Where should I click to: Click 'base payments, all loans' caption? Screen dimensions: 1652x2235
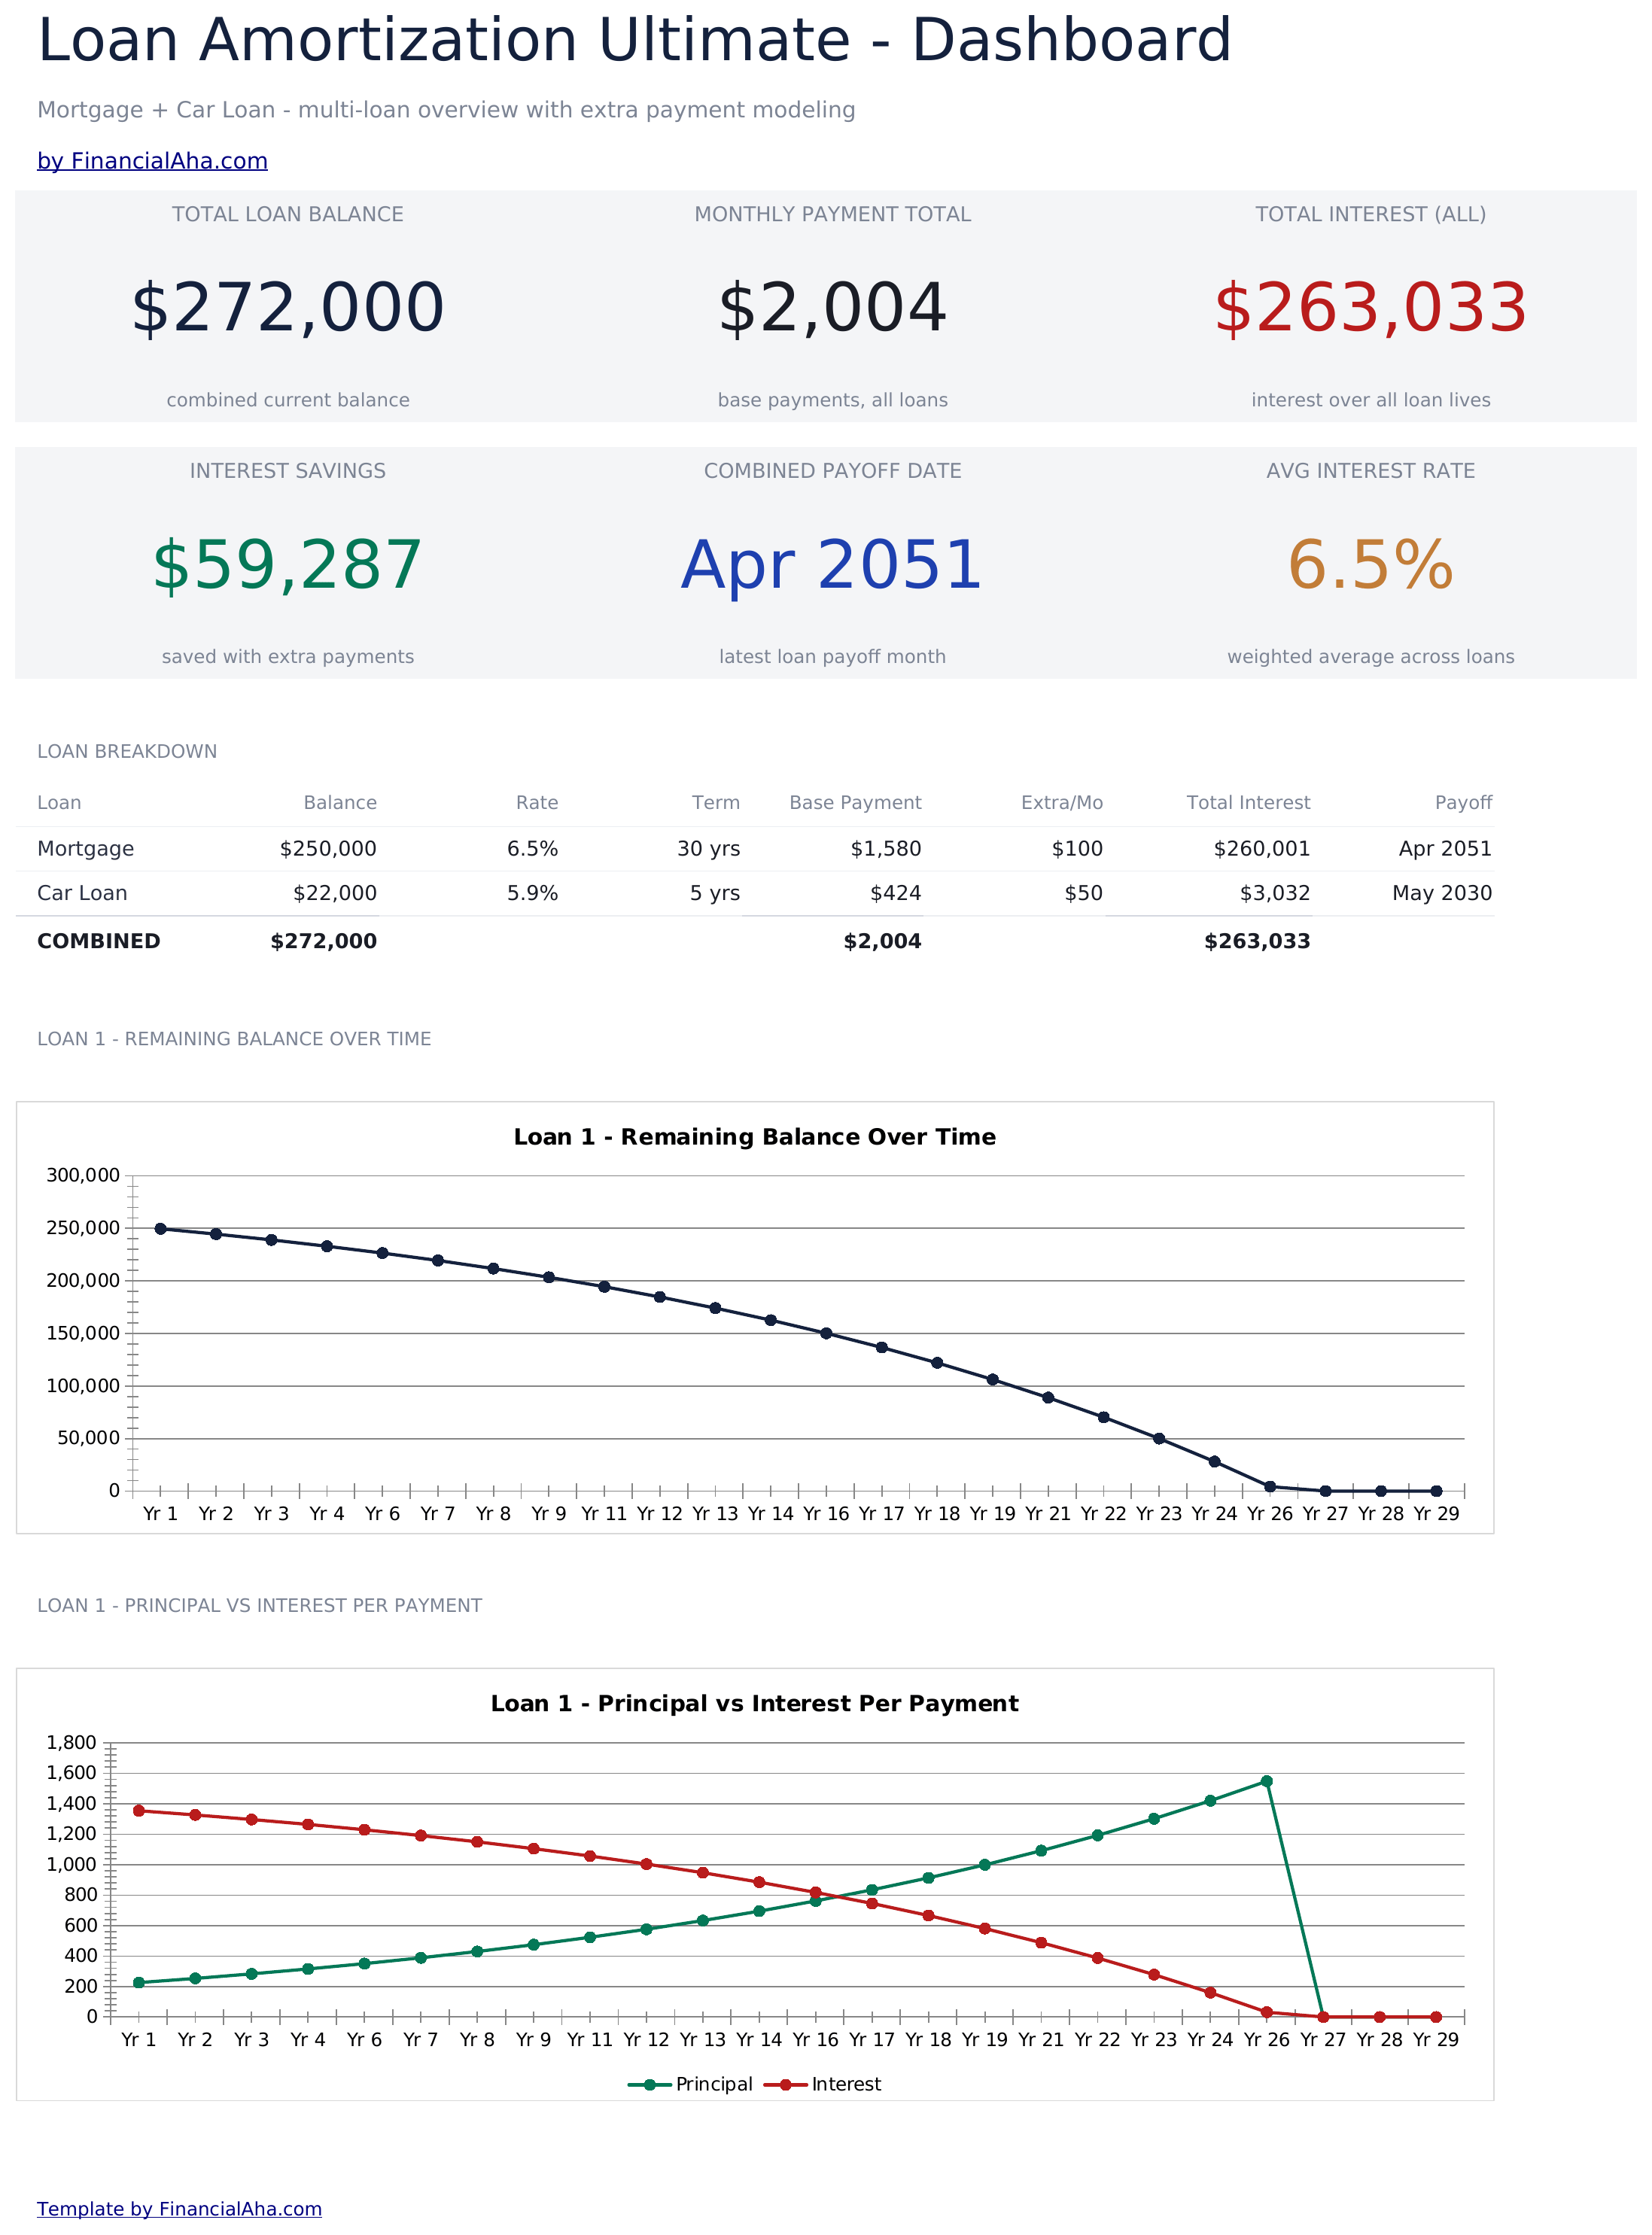click(832, 400)
